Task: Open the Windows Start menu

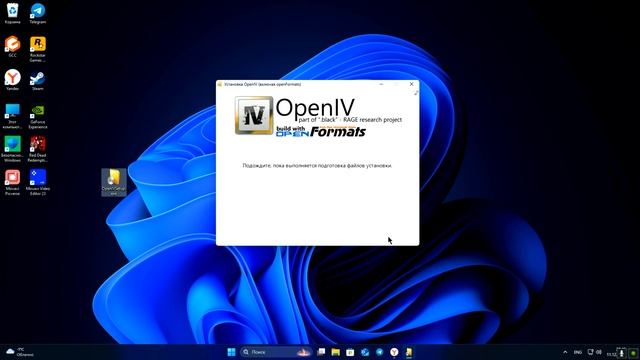Action: pos(231,352)
